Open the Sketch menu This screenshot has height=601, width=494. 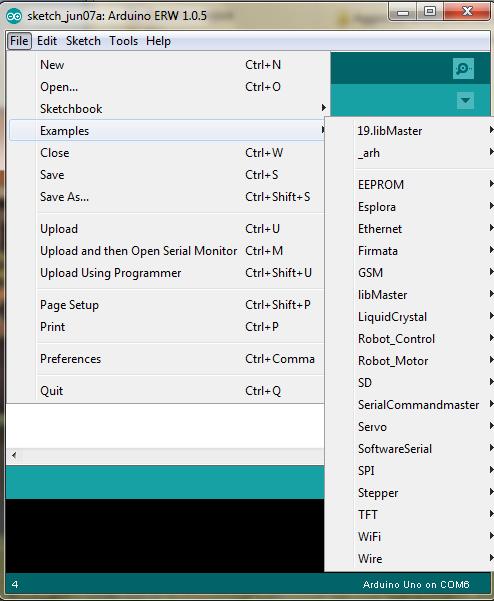(x=83, y=41)
